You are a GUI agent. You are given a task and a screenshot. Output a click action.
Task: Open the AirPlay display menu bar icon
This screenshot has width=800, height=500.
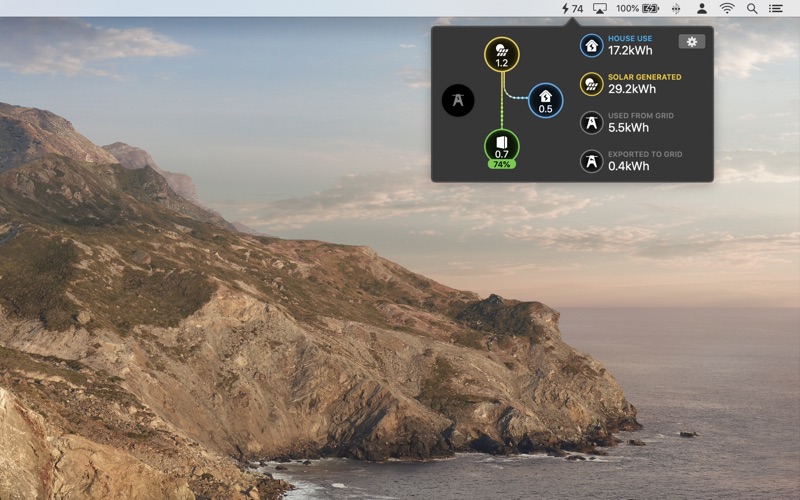[x=599, y=8]
